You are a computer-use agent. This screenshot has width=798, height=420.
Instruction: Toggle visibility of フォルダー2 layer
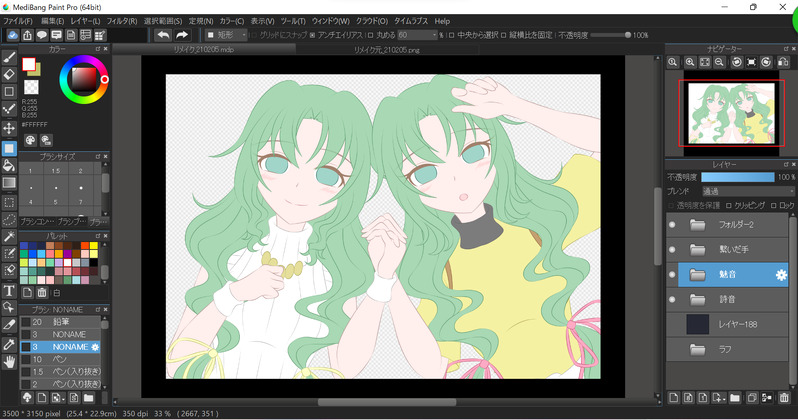click(x=672, y=225)
